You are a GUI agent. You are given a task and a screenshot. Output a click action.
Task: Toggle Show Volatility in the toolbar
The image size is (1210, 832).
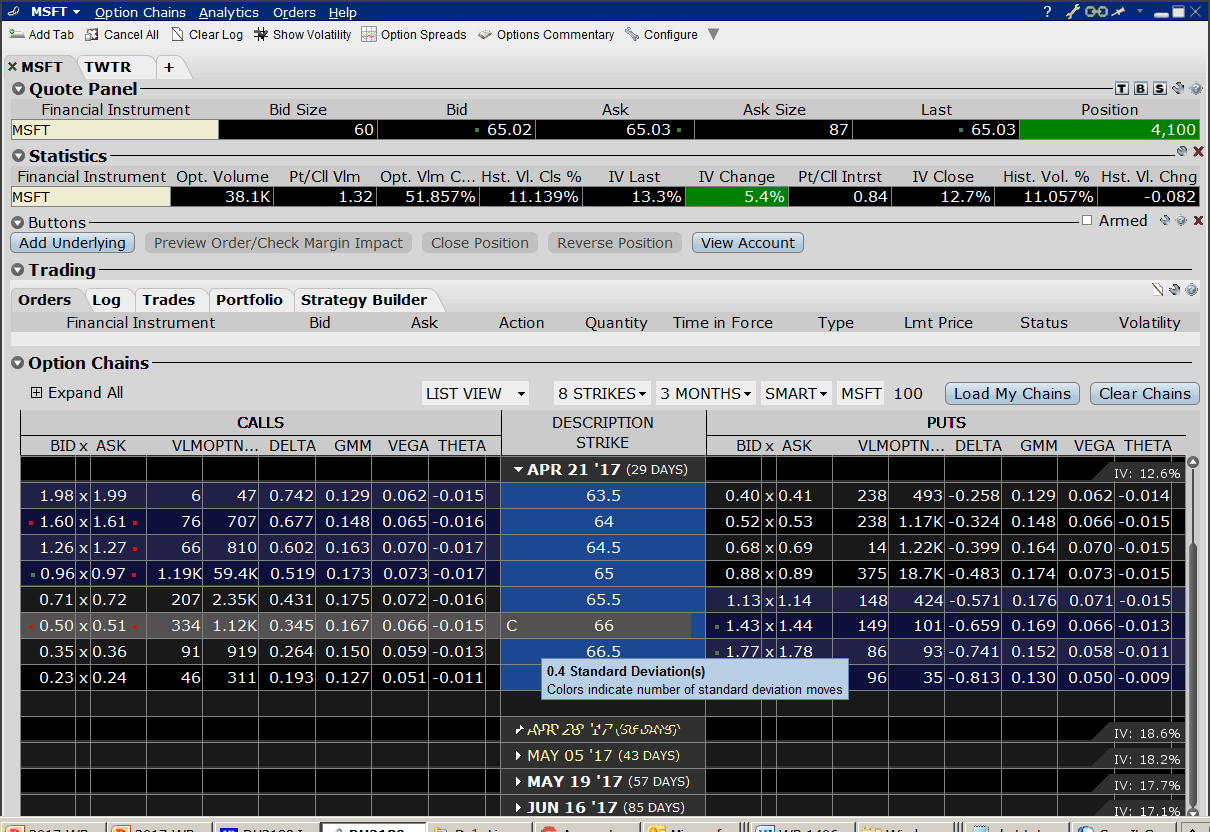[303, 35]
